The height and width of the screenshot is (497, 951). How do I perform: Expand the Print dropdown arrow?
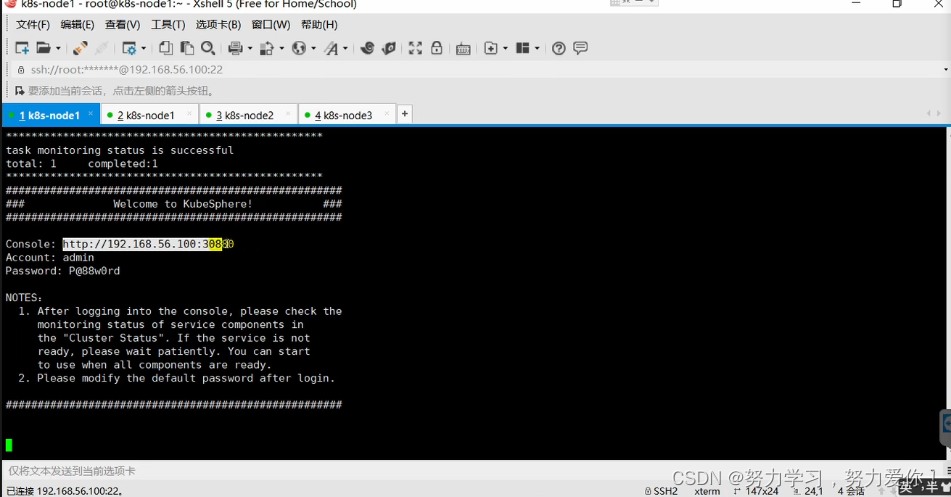pos(250,49)
